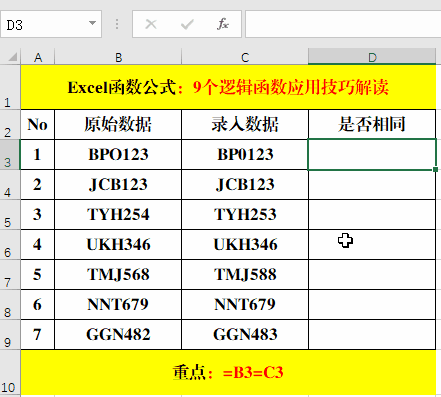Expand the Name Box dropdown arrow
This screenshot has width=441, height=397.
92,23
